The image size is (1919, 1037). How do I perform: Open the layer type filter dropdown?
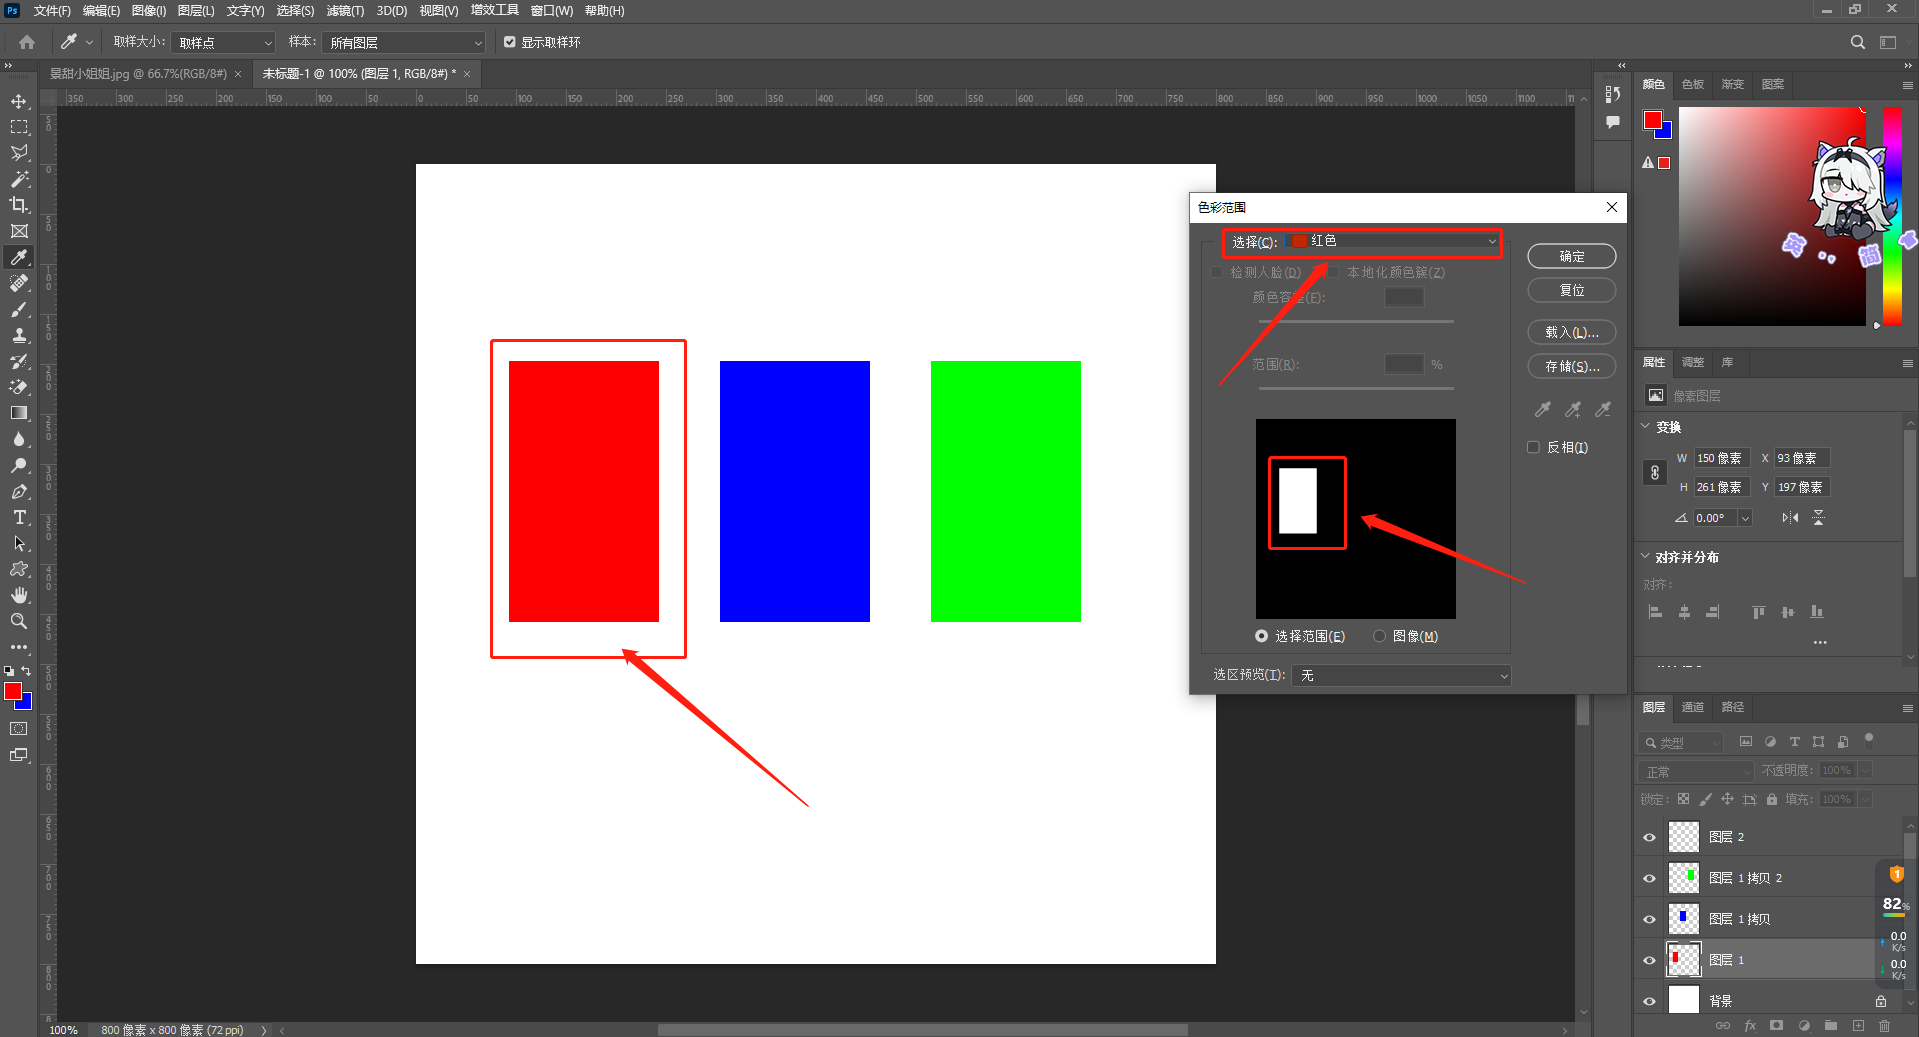coord(1682,743)
